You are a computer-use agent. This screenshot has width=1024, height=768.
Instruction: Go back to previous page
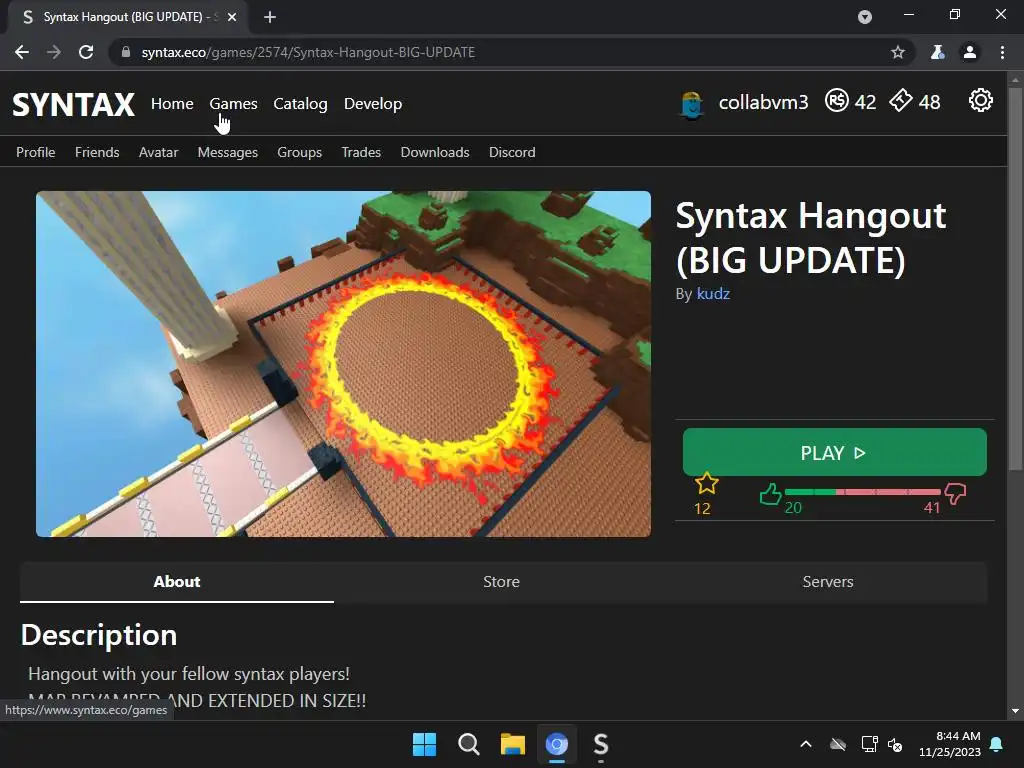22,52
